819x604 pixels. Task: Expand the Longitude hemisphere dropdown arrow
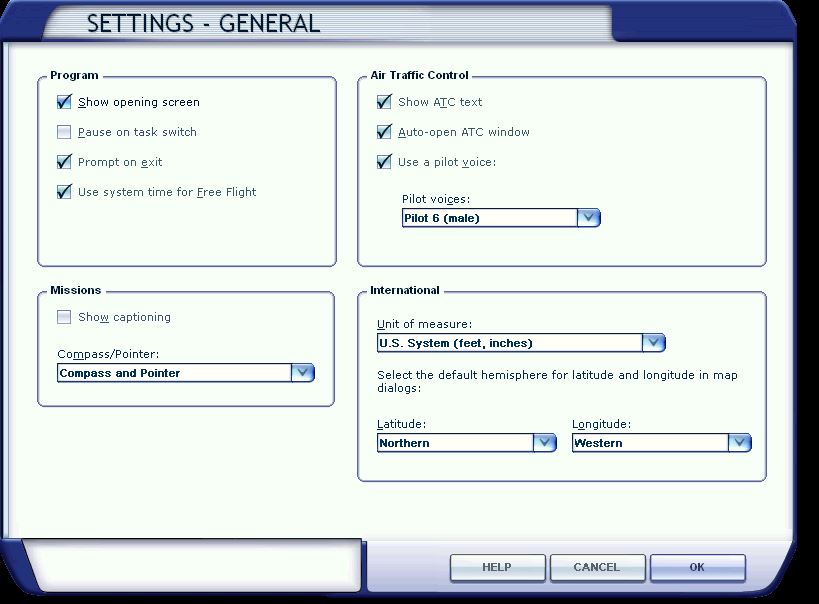point(740,443)
